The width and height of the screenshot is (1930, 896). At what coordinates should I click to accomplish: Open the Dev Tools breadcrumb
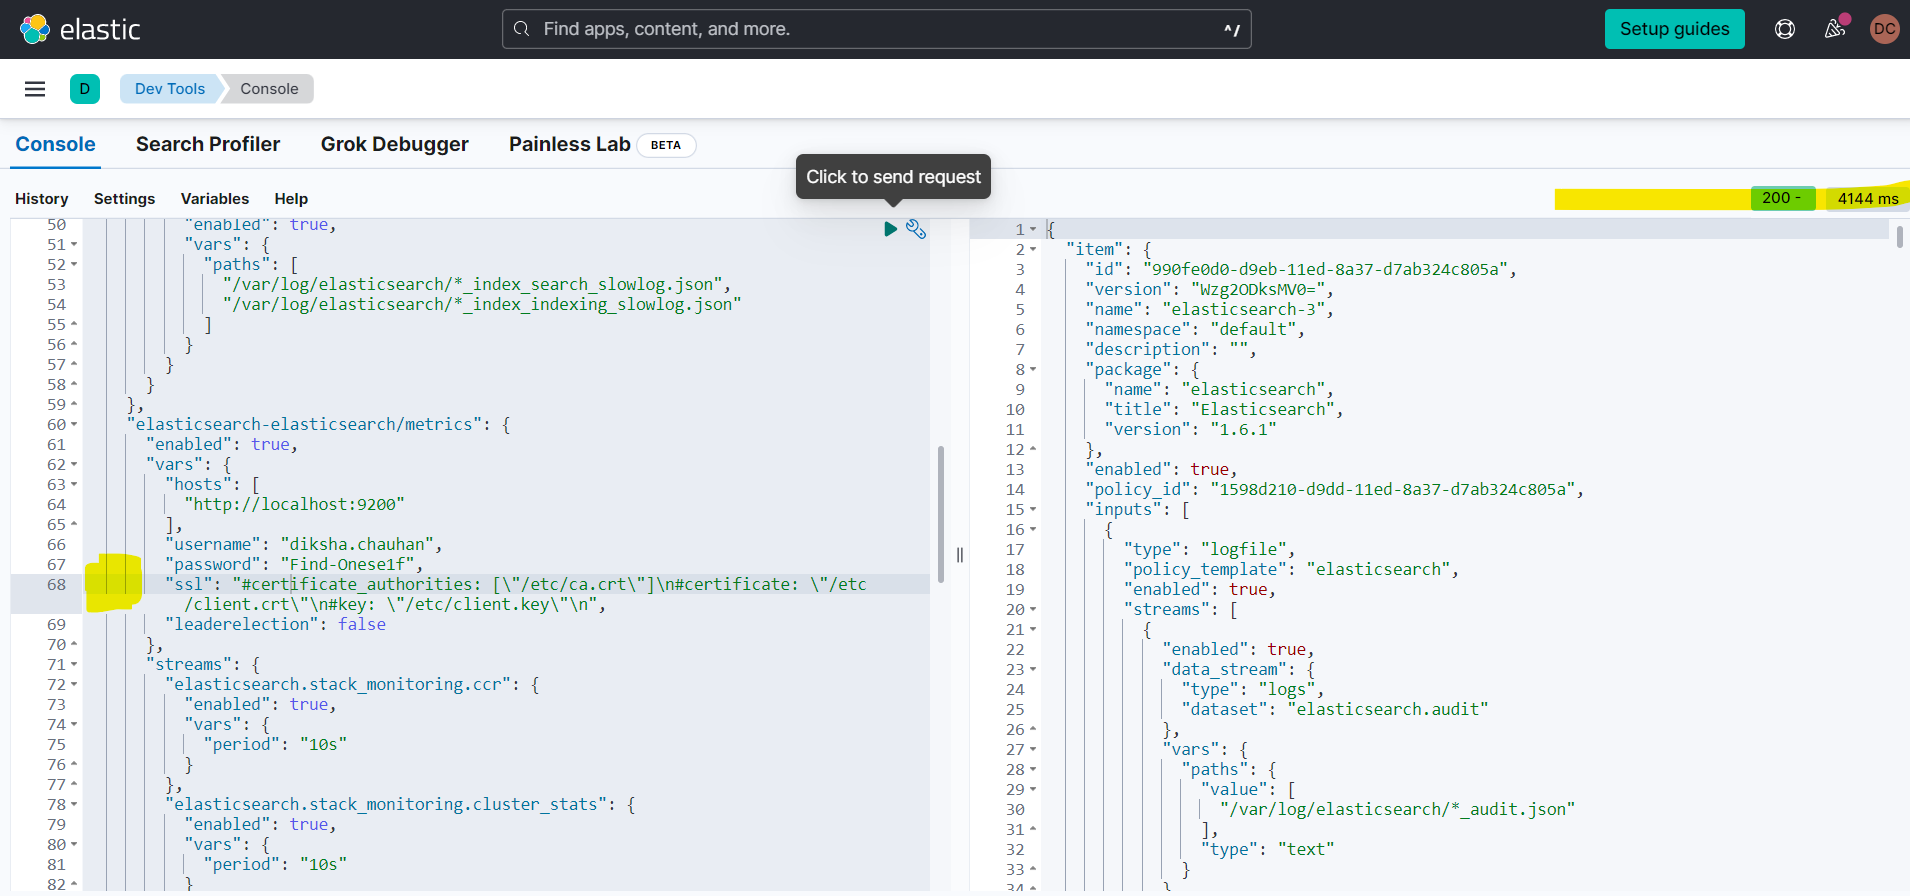(x=170, y=89)
